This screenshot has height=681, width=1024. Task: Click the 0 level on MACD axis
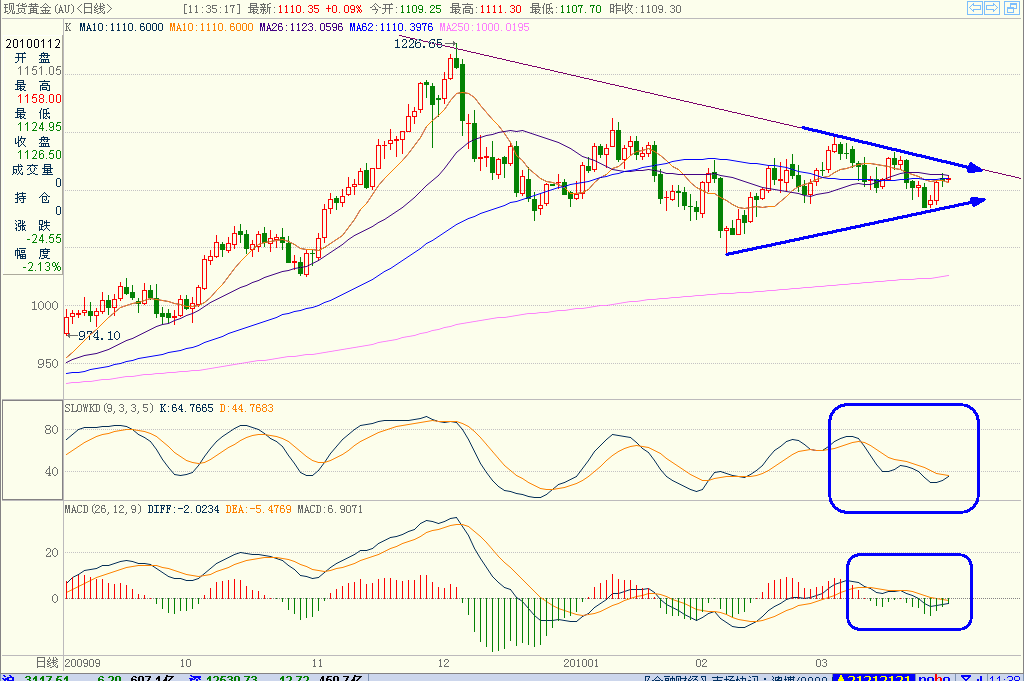(x=55, y=598)
